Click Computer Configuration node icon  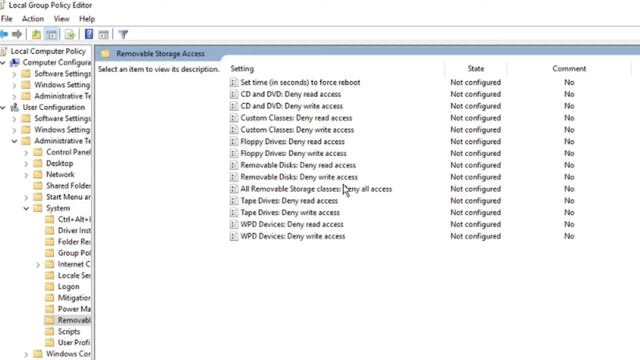[x=15, y=62]
